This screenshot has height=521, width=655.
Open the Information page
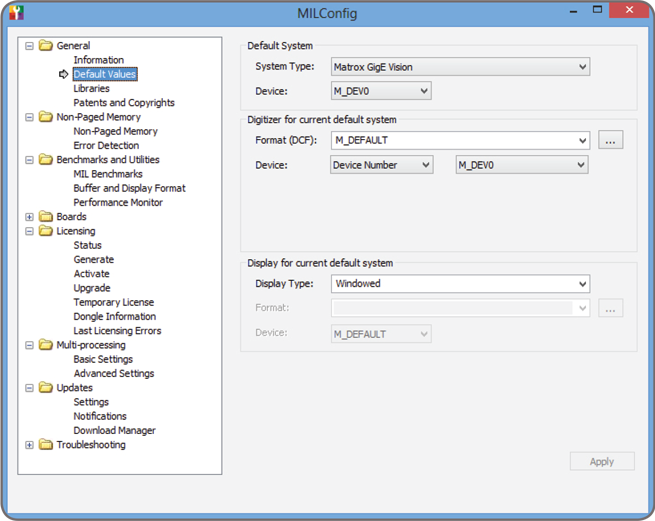pos(99,60)
